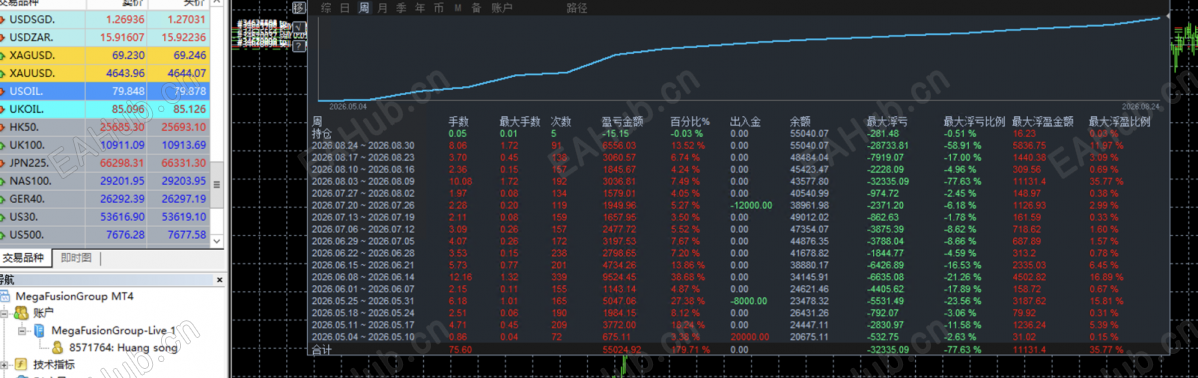Open the M tab in stats panel
Image resolution: width=1198 pixels, height=378 pixels.
click(458, 8)
